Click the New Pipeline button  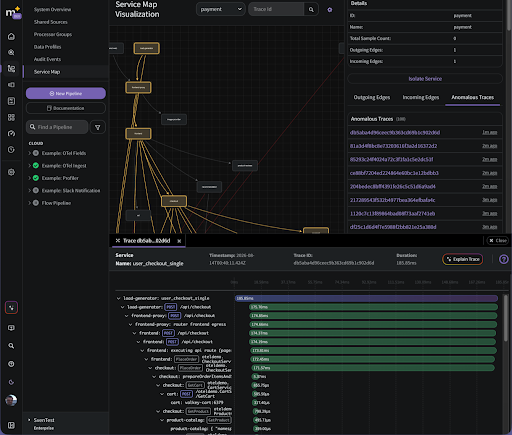coord(66,93)
